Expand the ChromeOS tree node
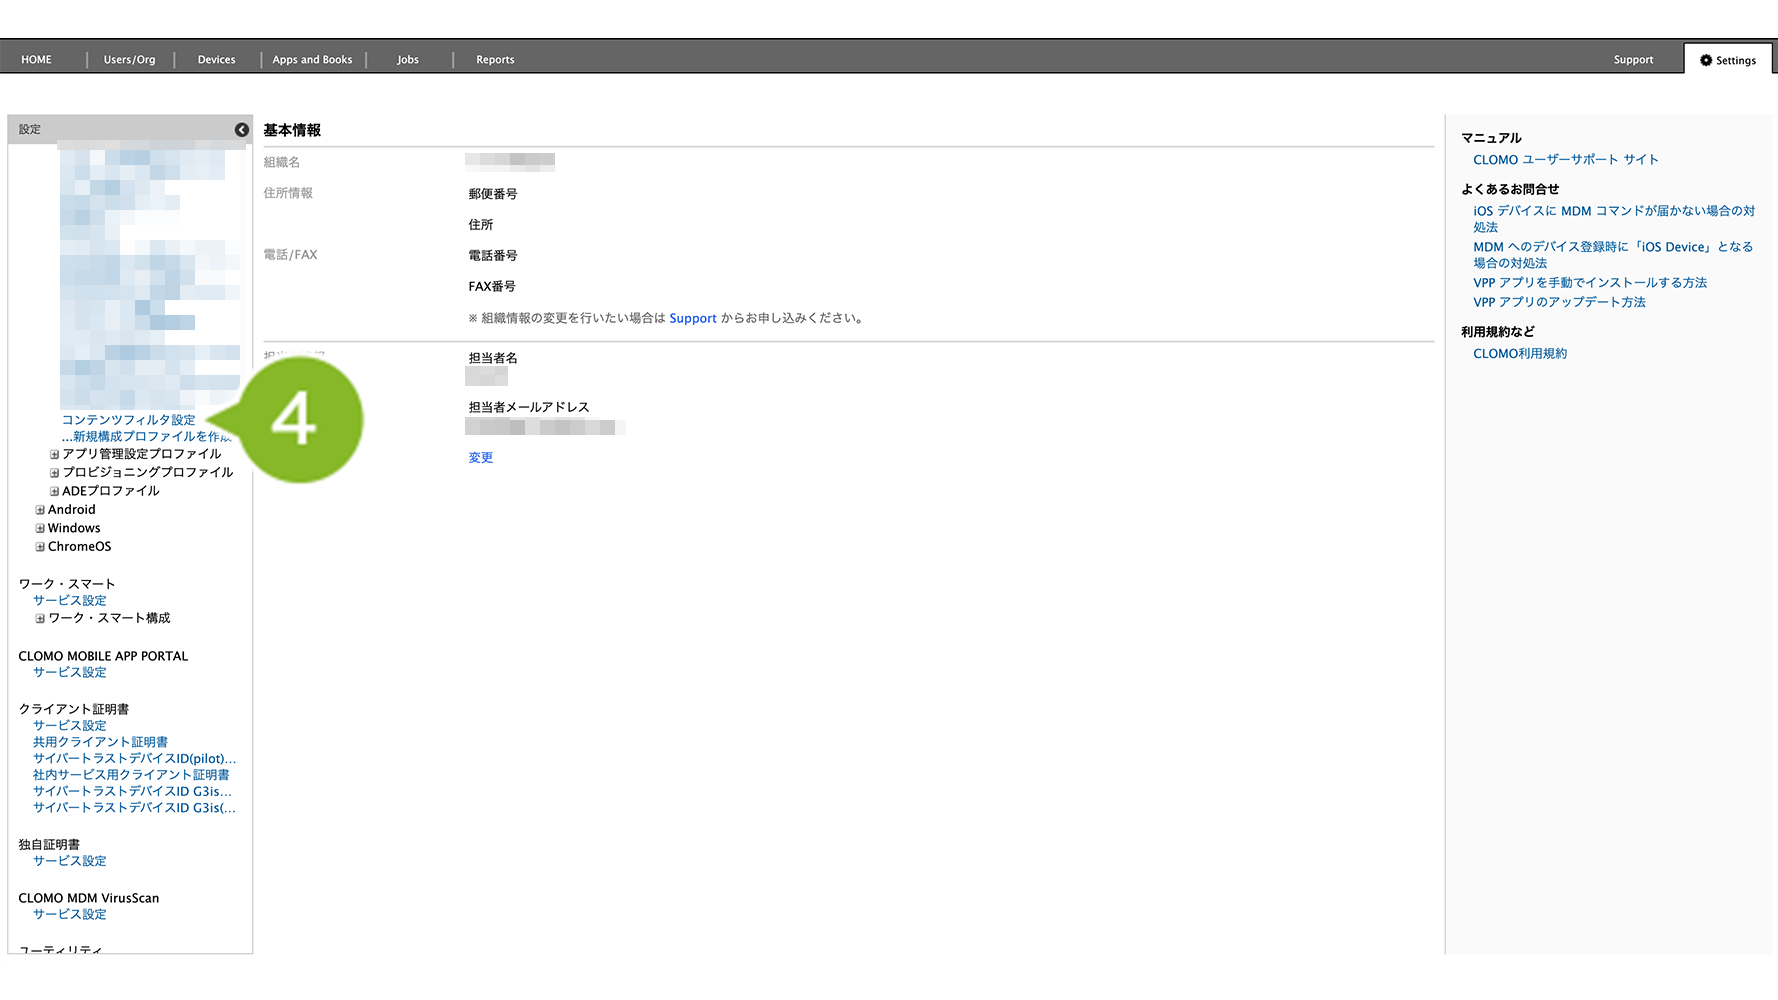1778x1000 pixels. pyautogui.click(x=40, y=547)
